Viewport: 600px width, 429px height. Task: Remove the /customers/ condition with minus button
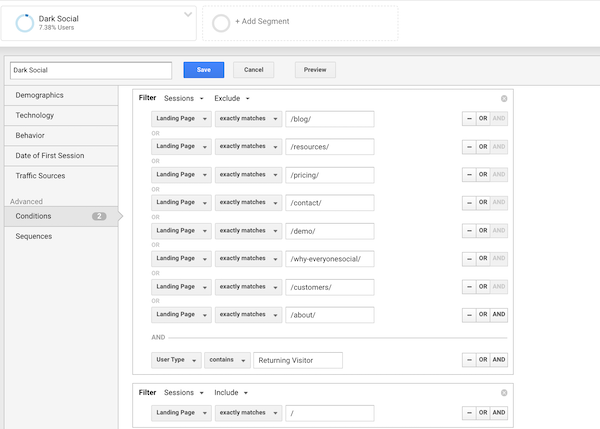click(469, 287)
